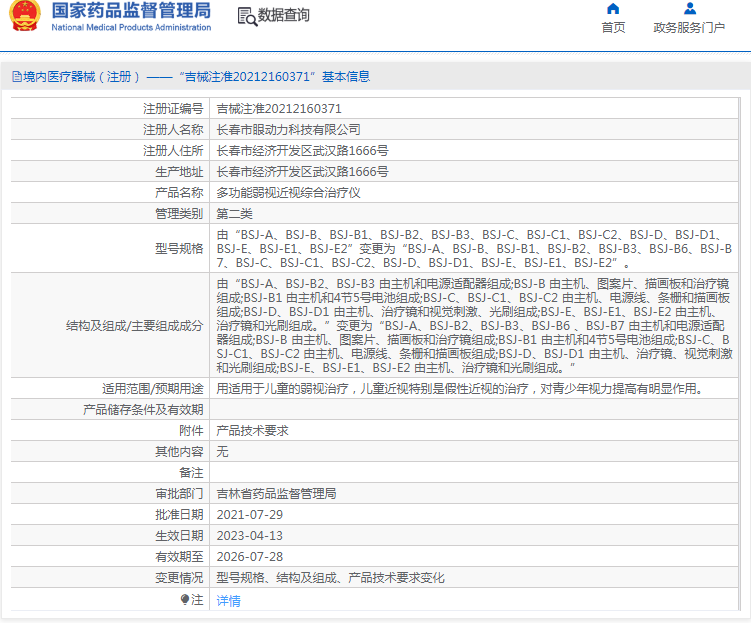This screenshot has height=623, width=751.
Task: Click the 产品名称 row label
Action: click(179, 193)
